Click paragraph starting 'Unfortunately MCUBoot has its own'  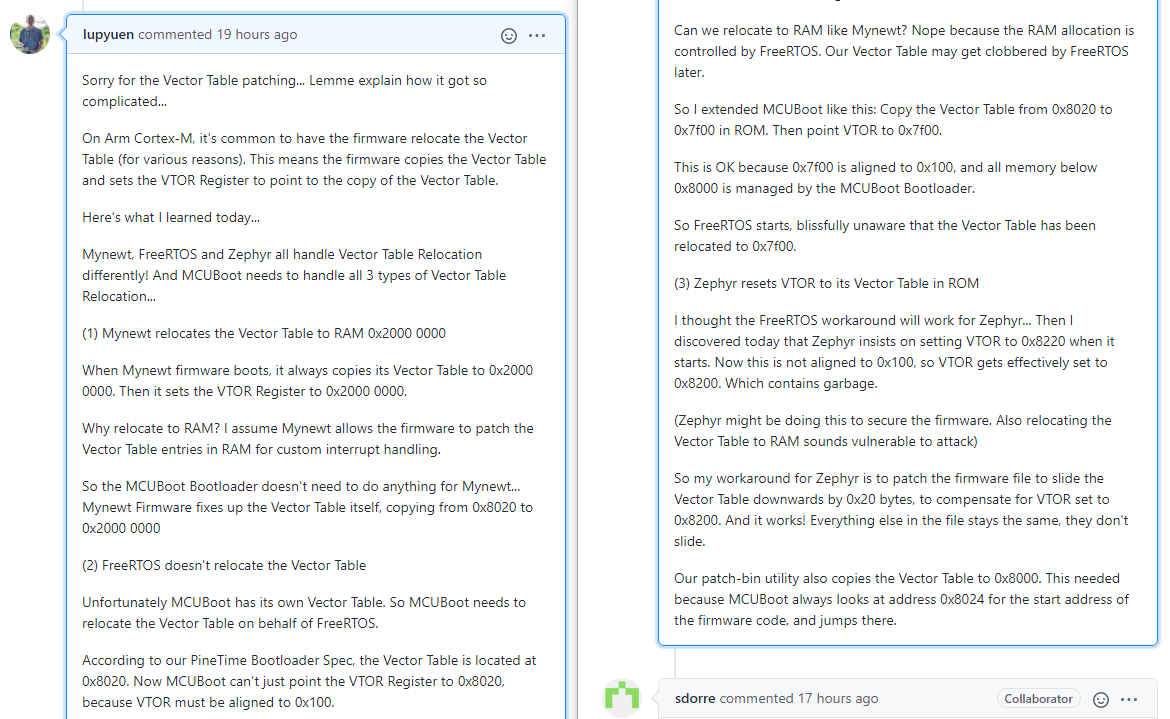[304, 613]
